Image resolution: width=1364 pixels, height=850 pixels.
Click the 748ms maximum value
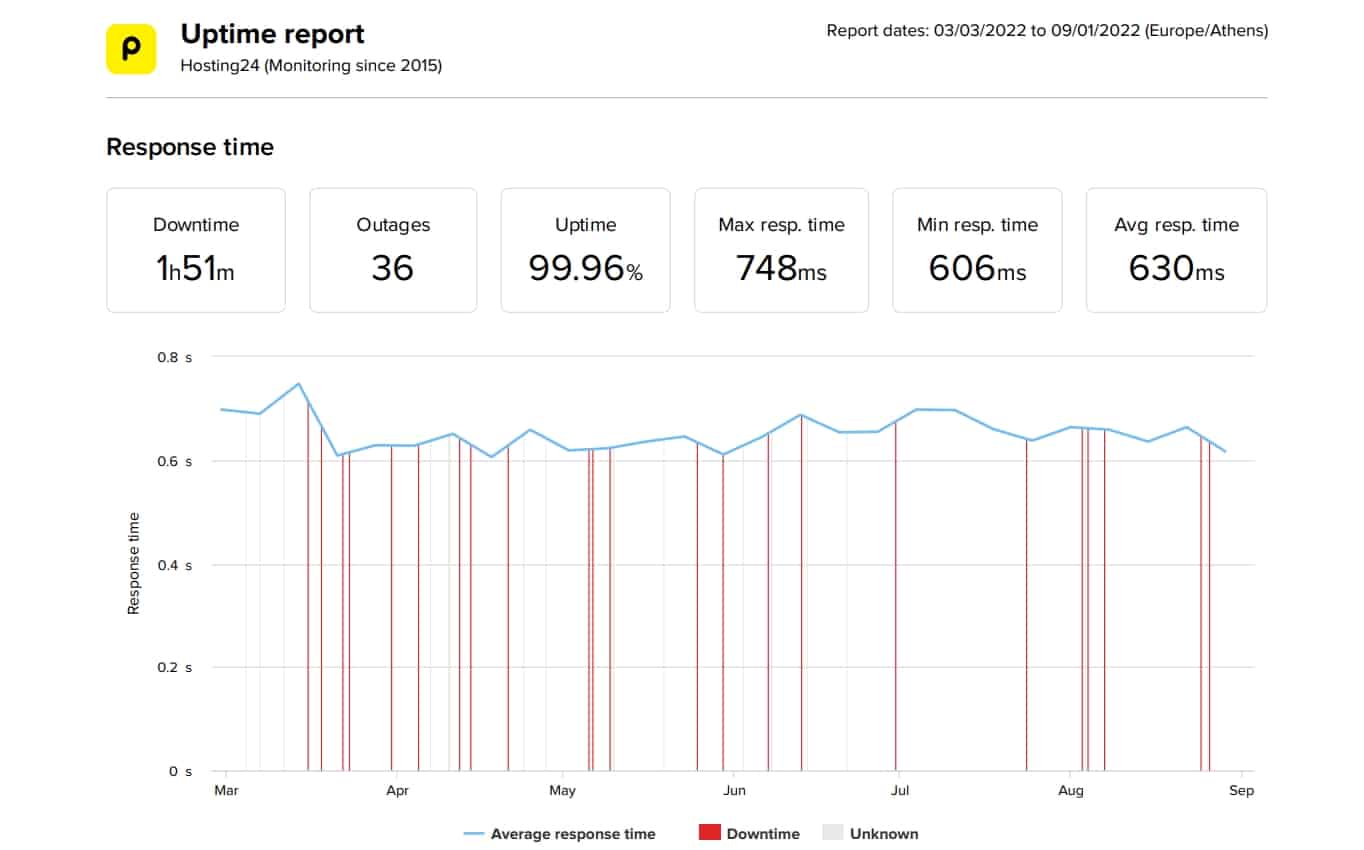(781, 268)
